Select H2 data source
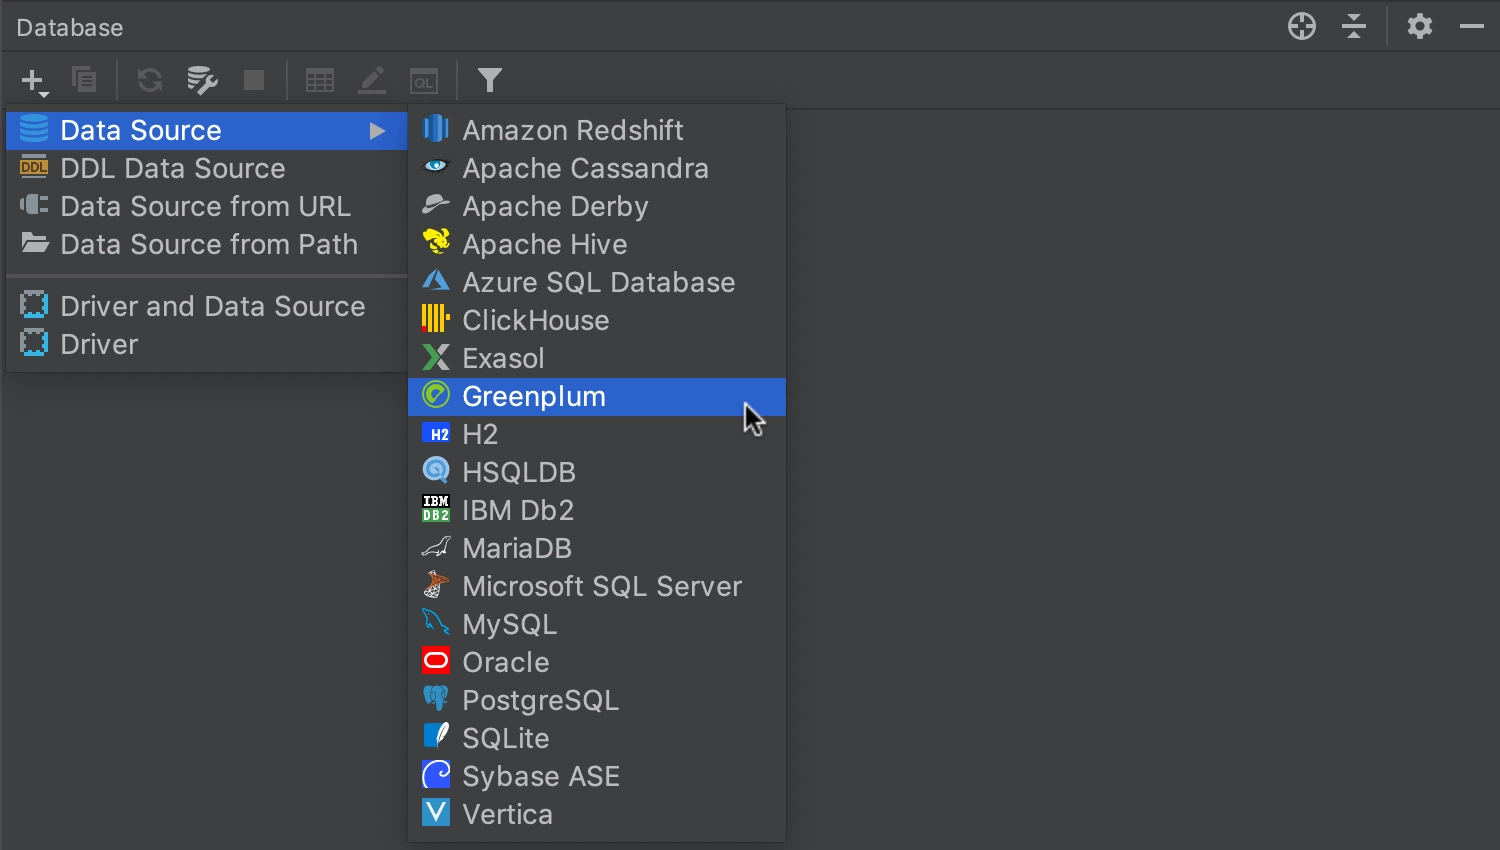 point(597,435)
